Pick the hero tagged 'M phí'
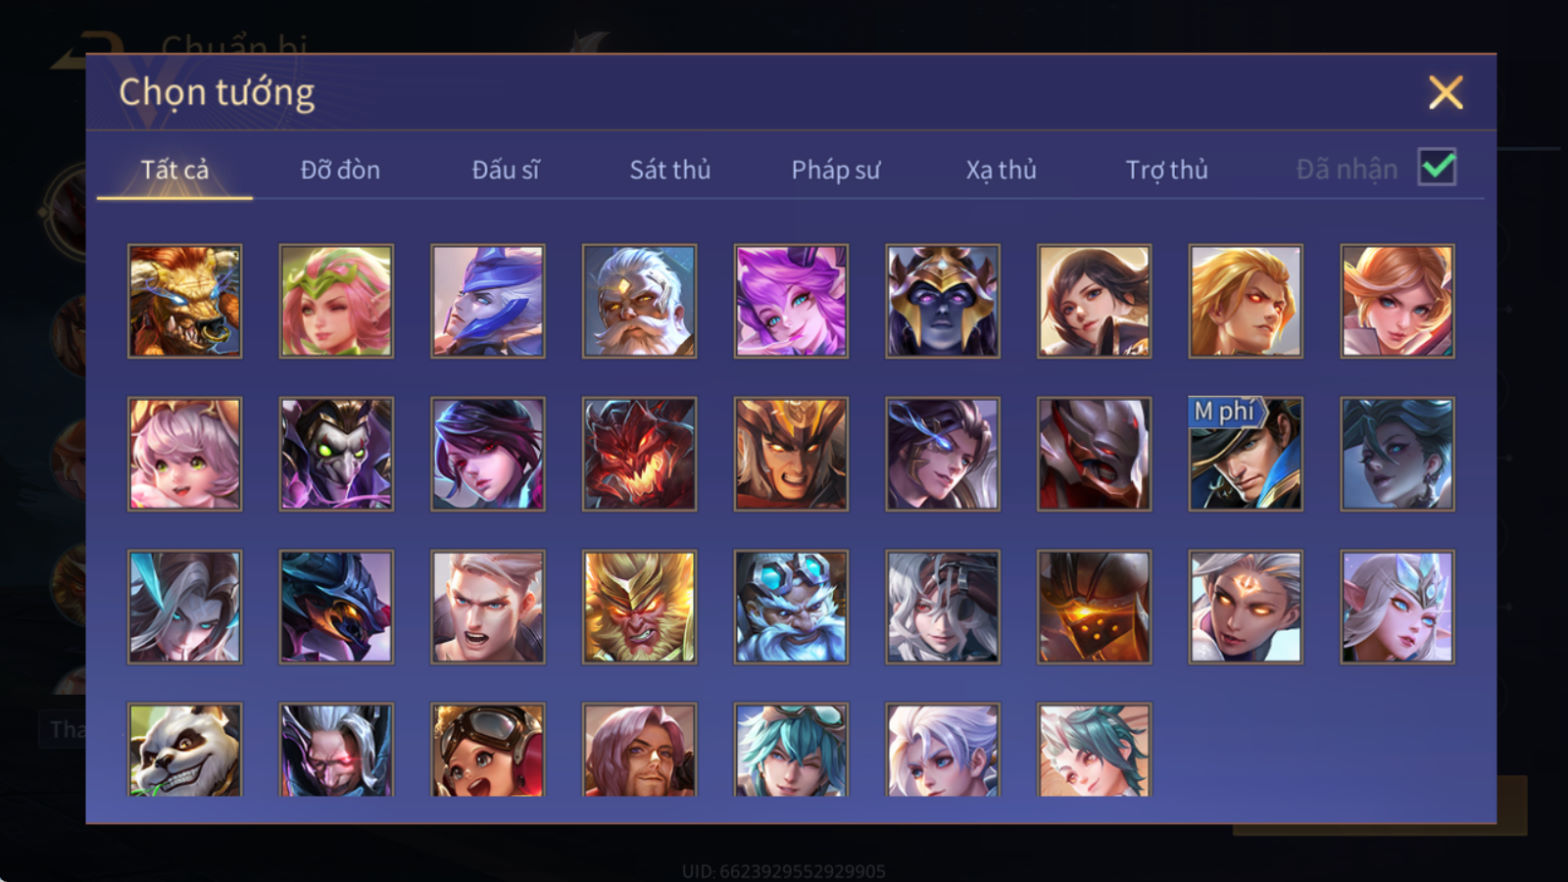The width and height of the screenshot is (1568, 882). tap(1245, 454)
